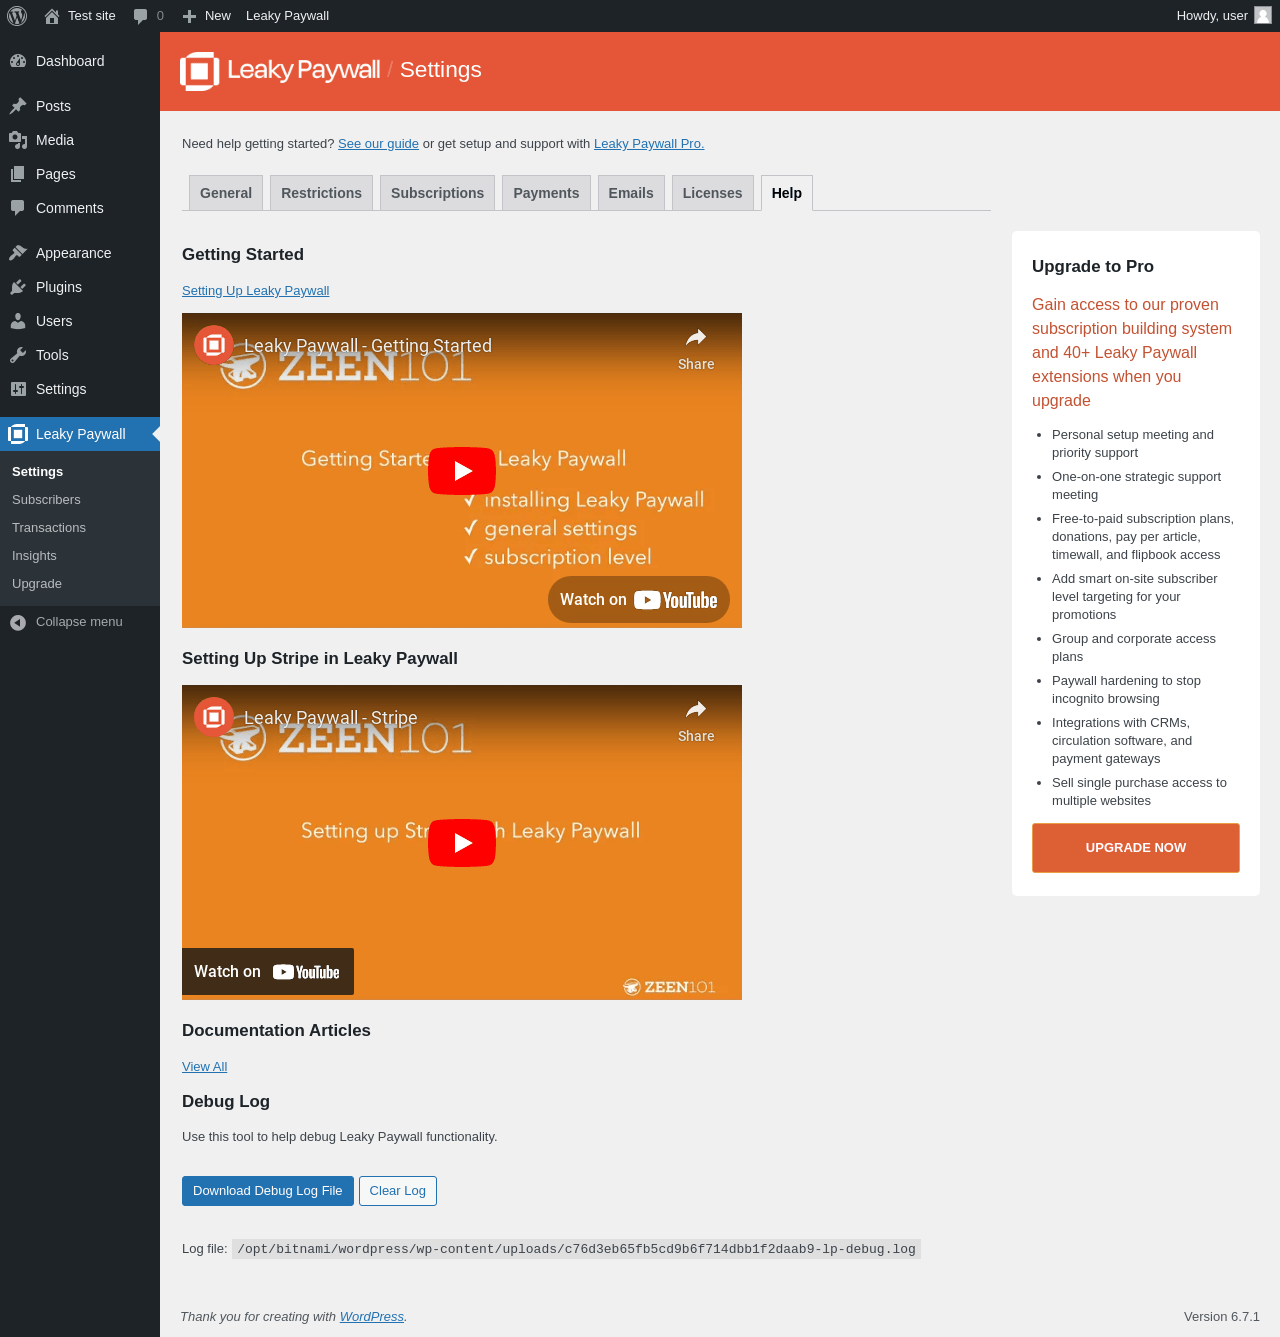Click the Tools wrench icon
The image size is (1280, 1337).
click(18, 355)
